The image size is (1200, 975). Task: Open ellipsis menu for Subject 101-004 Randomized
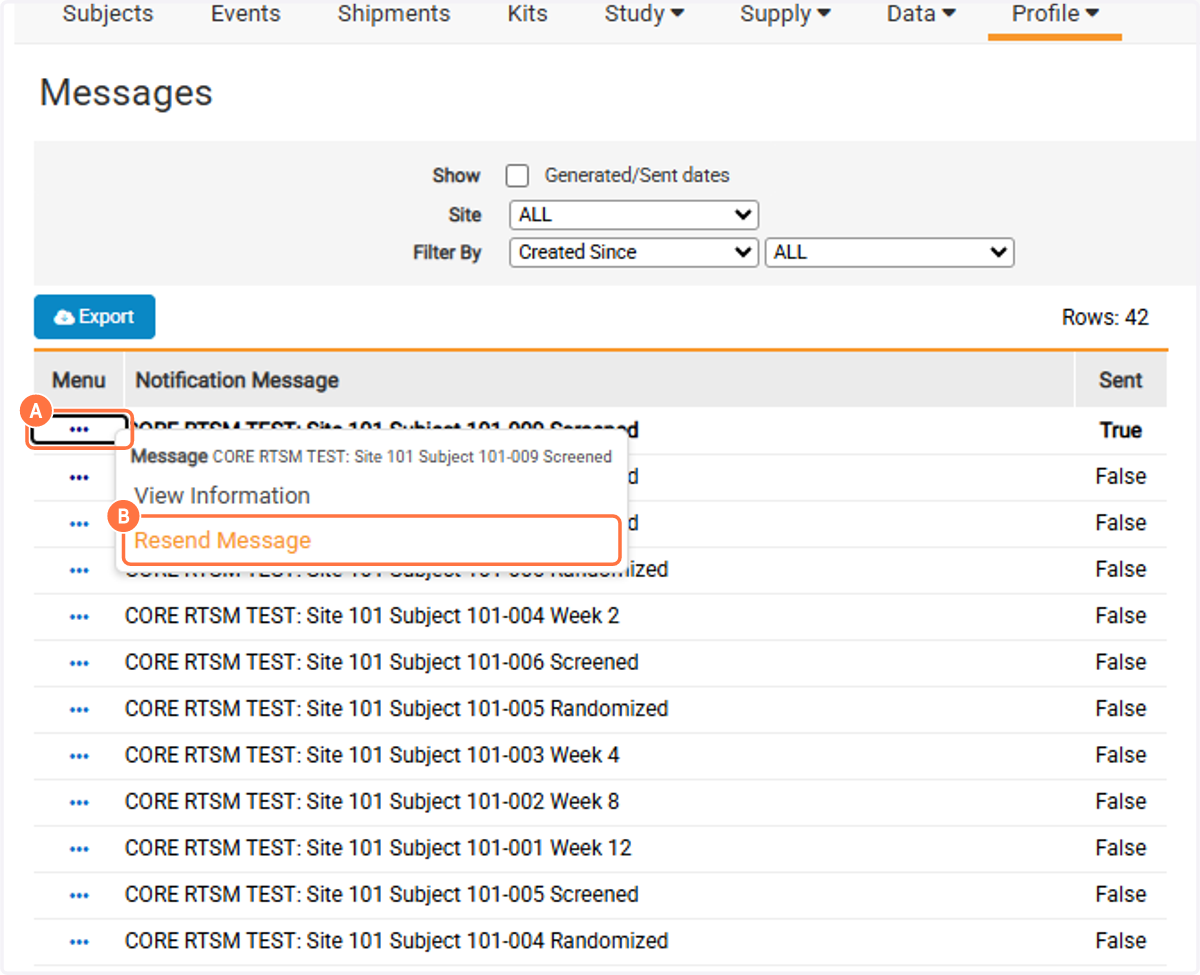point(79,942)
